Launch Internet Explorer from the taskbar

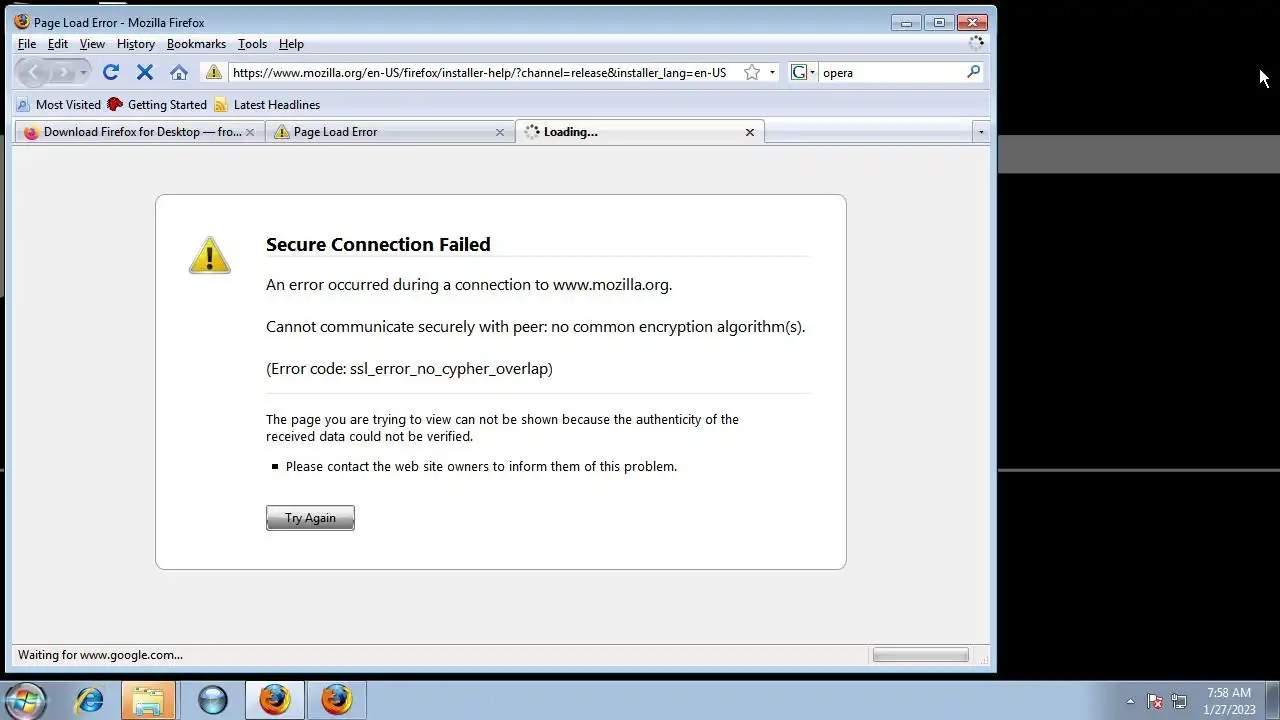[x=90, y=700]
